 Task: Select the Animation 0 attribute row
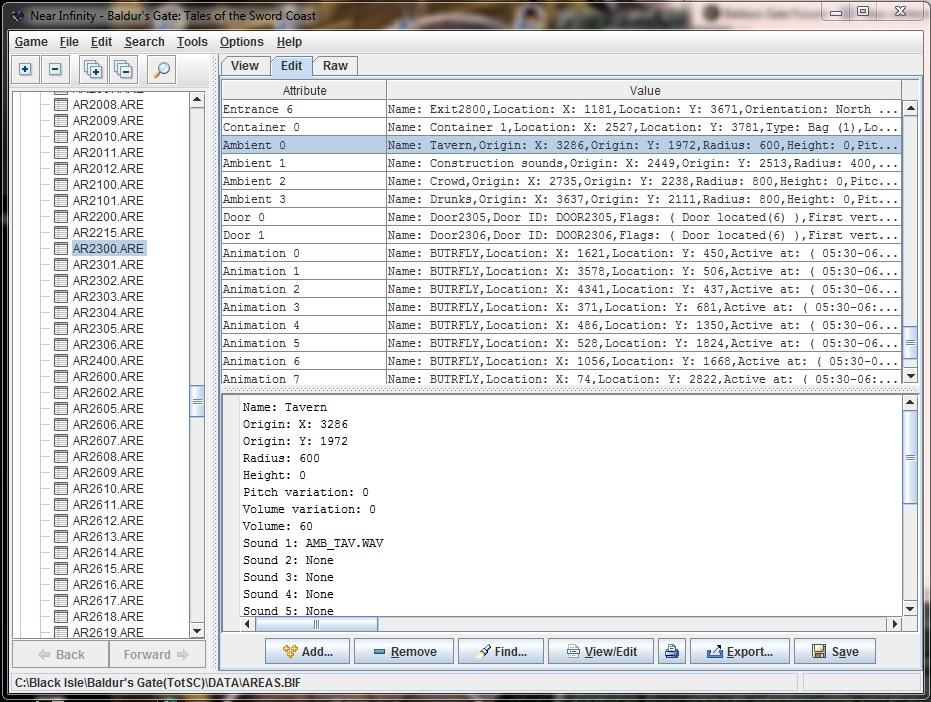tap(561, 253)
